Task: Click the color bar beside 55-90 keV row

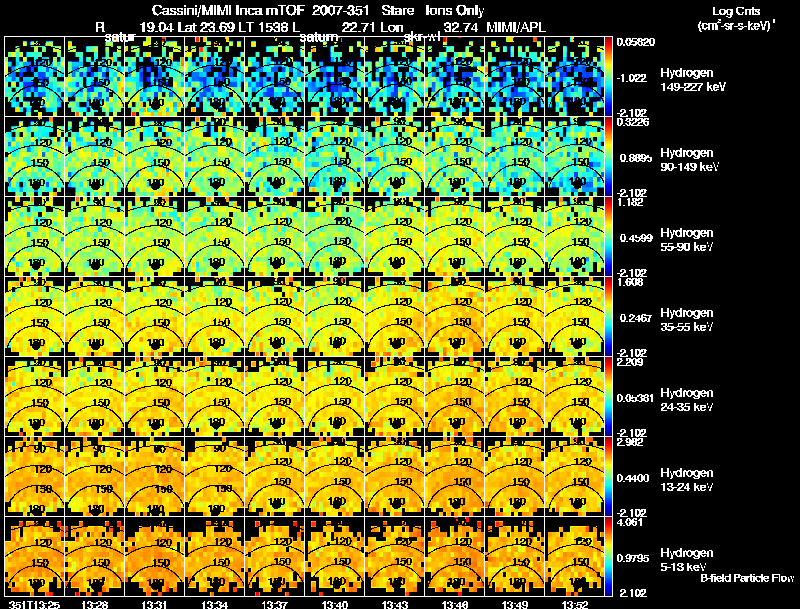Action: (608, 236)
